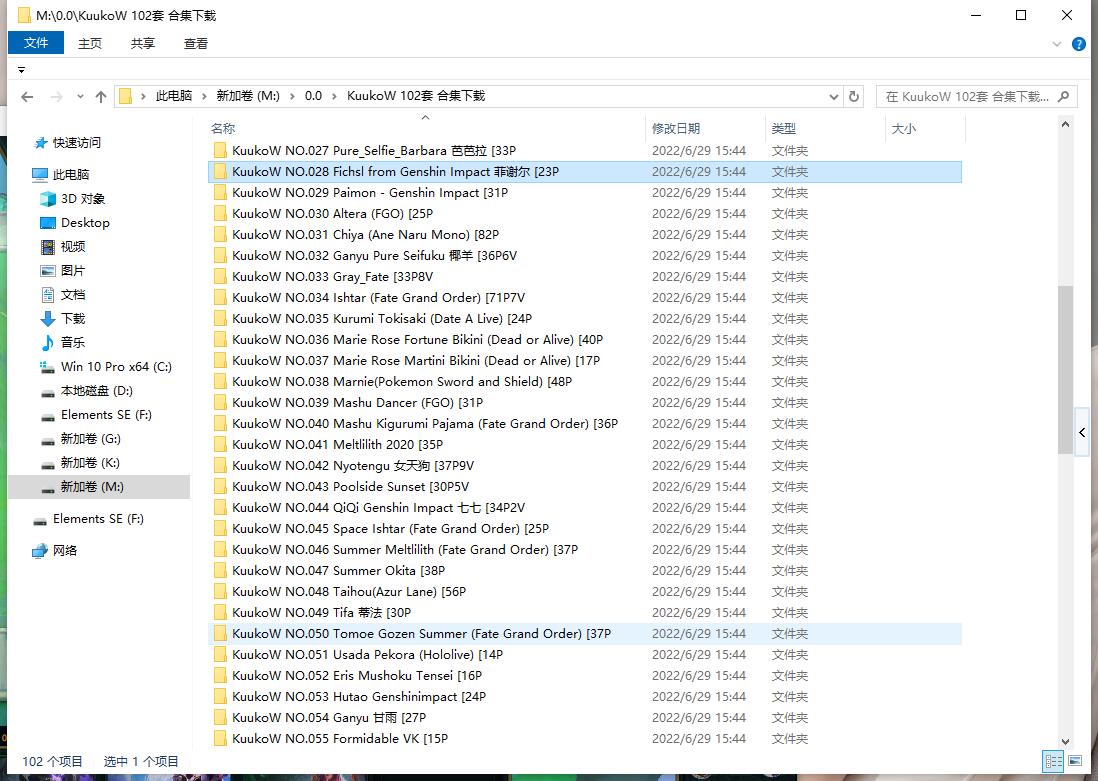Select 此电脑 in the navigation pane

point(71,174)
